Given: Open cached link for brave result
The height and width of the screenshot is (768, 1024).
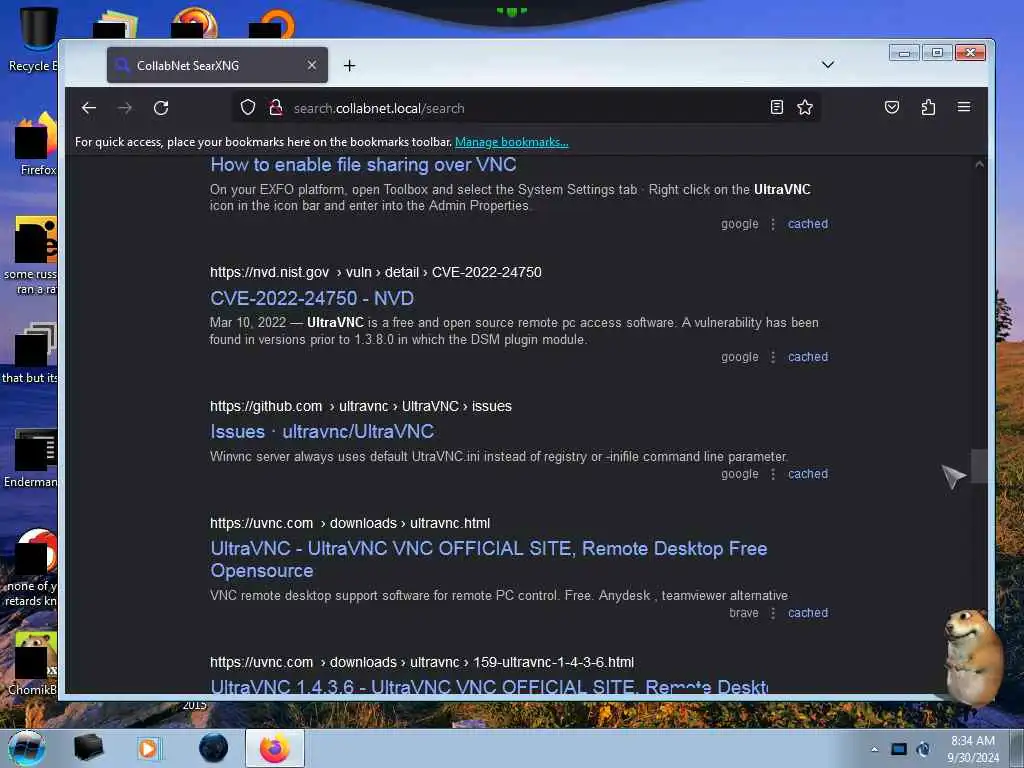Looking at the screenshot, I should (x=808, y=613).
